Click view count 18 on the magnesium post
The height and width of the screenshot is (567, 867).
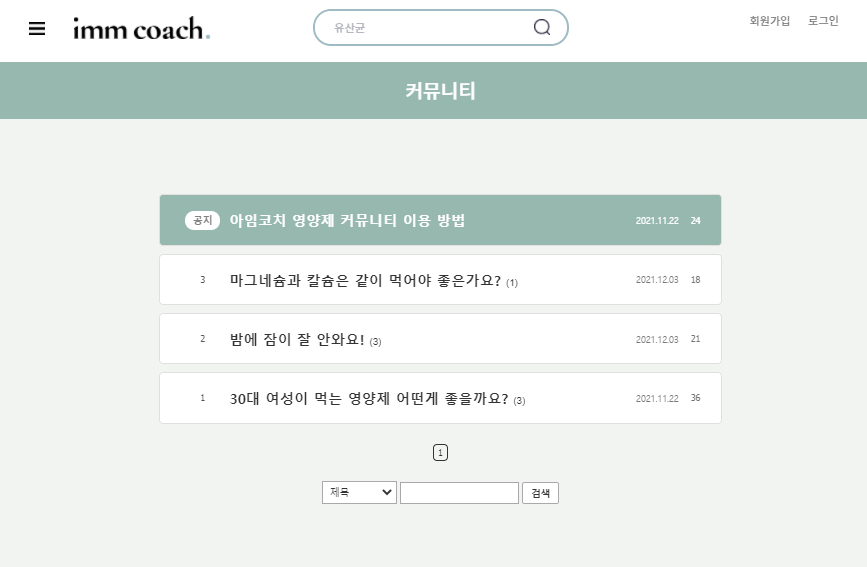(696, 280)
